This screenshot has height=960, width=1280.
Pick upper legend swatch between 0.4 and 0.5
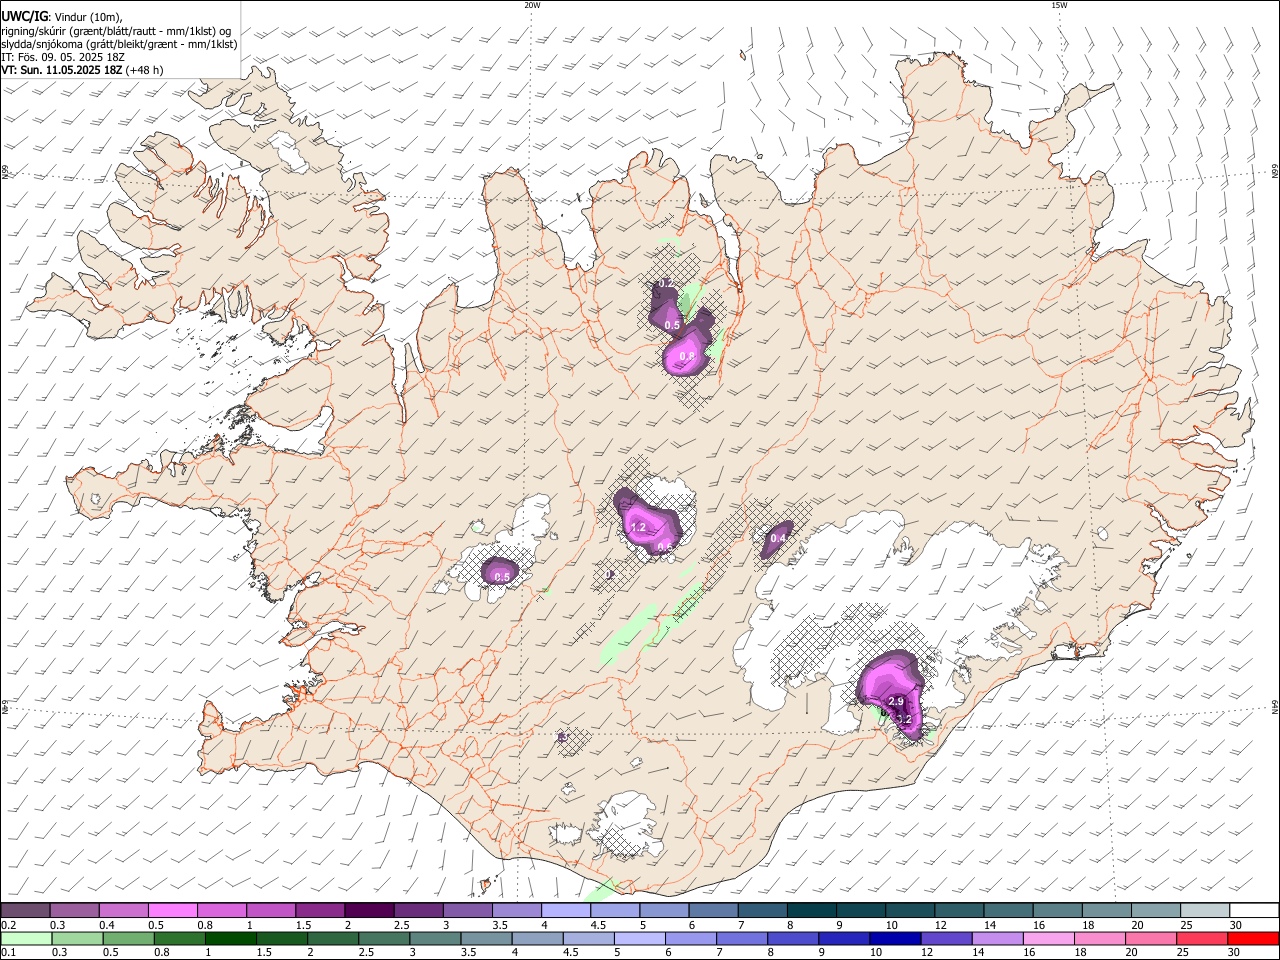(124, 911)
